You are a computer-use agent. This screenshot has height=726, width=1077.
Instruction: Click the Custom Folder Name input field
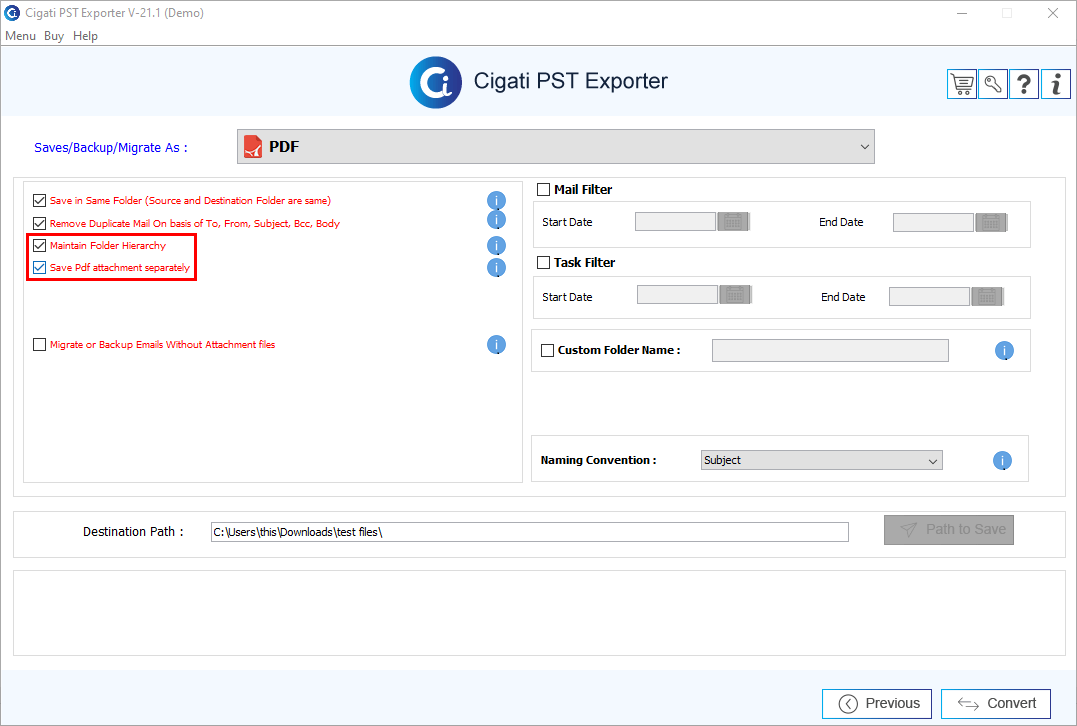click(830, 350)
